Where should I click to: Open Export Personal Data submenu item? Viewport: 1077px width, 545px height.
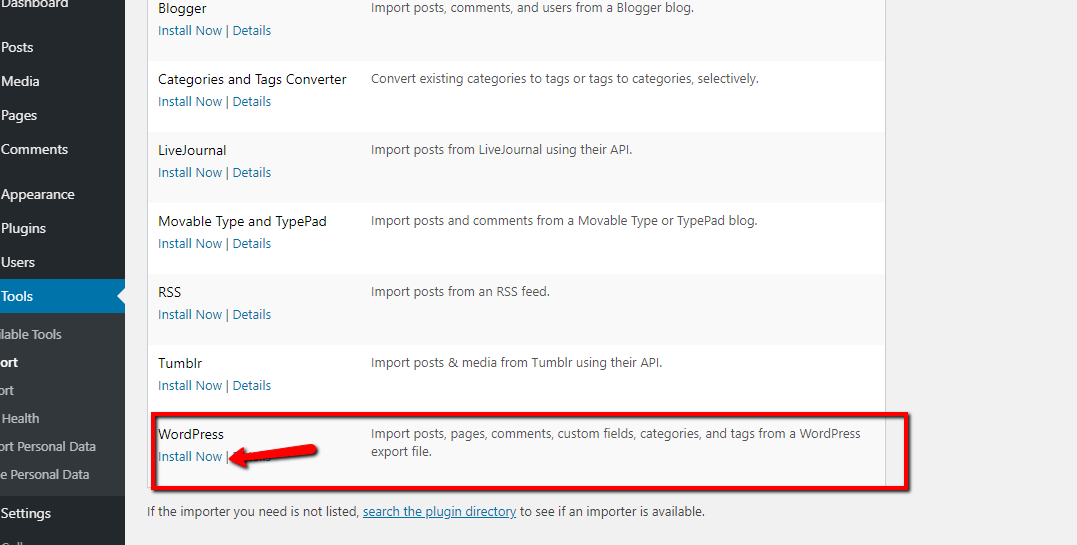pos(47,447)
